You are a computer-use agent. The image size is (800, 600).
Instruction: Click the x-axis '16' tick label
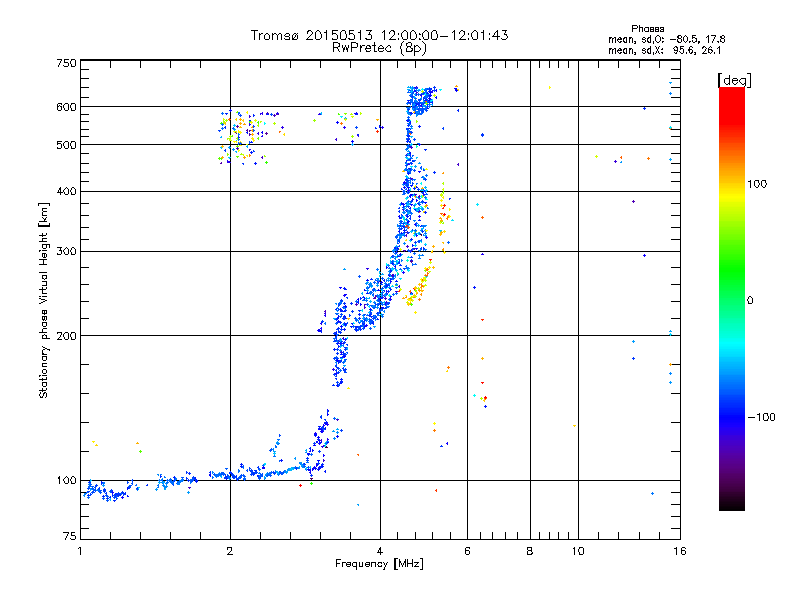680,551
